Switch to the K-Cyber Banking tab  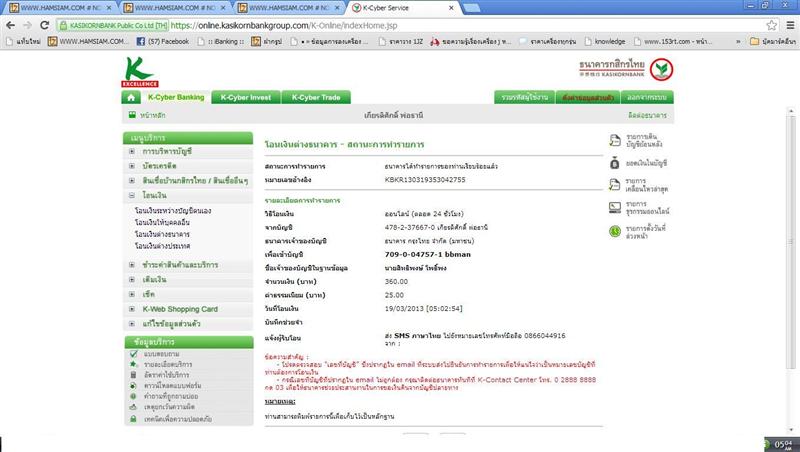click(x=176, y=97)
